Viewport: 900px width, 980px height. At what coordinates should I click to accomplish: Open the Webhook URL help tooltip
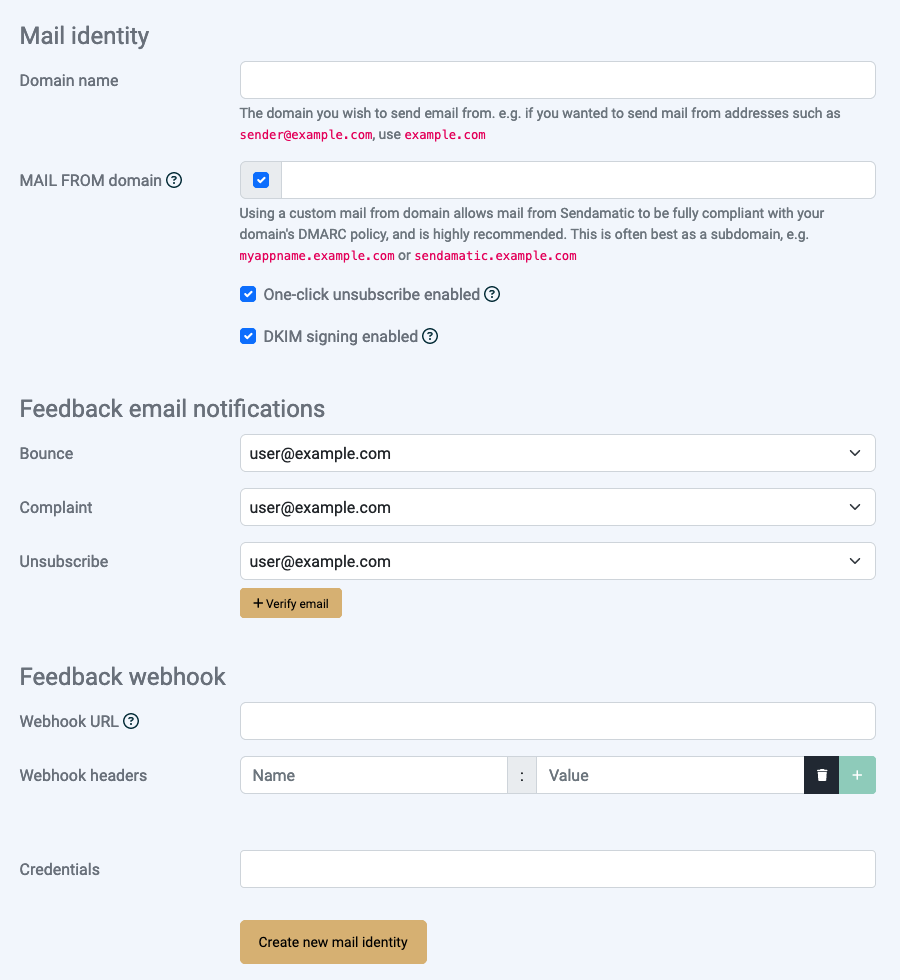click(131, 720)
